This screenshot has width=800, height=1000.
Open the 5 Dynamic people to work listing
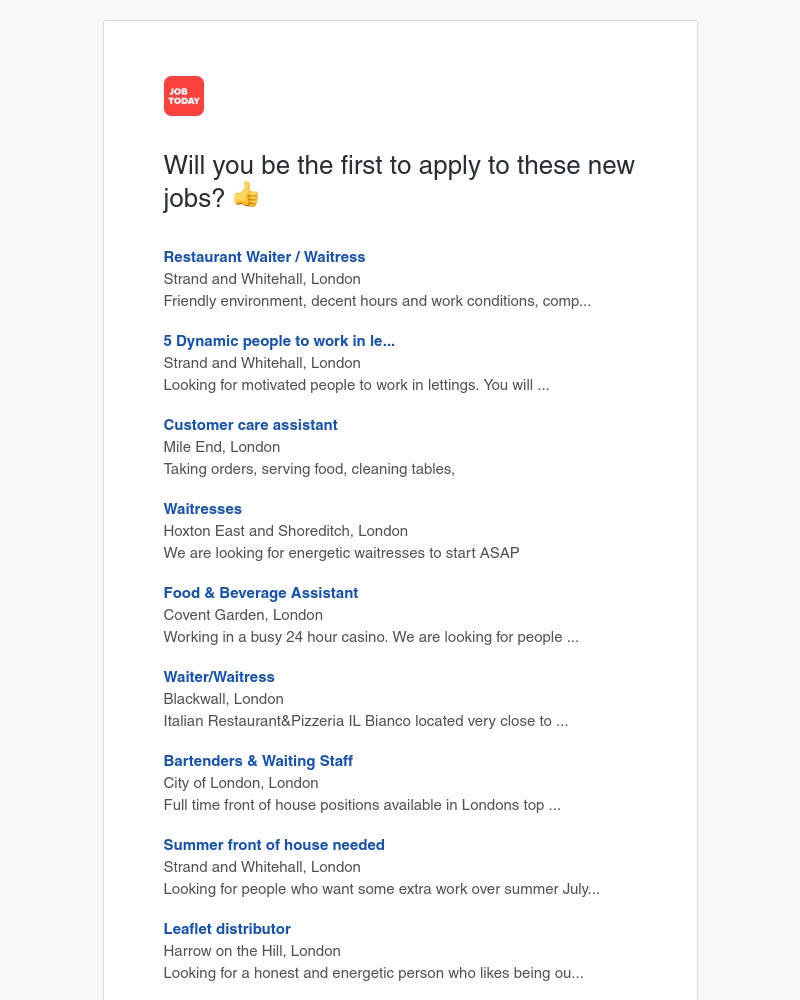click(279, 341)
